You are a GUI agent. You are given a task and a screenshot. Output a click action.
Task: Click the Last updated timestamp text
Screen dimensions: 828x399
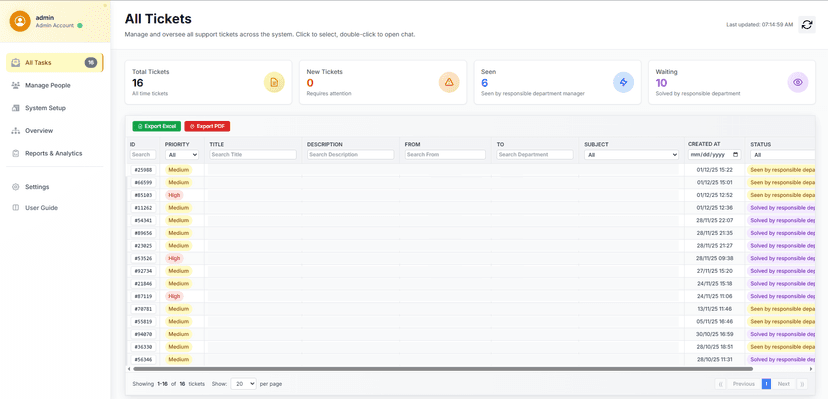[x=759, y=24]
